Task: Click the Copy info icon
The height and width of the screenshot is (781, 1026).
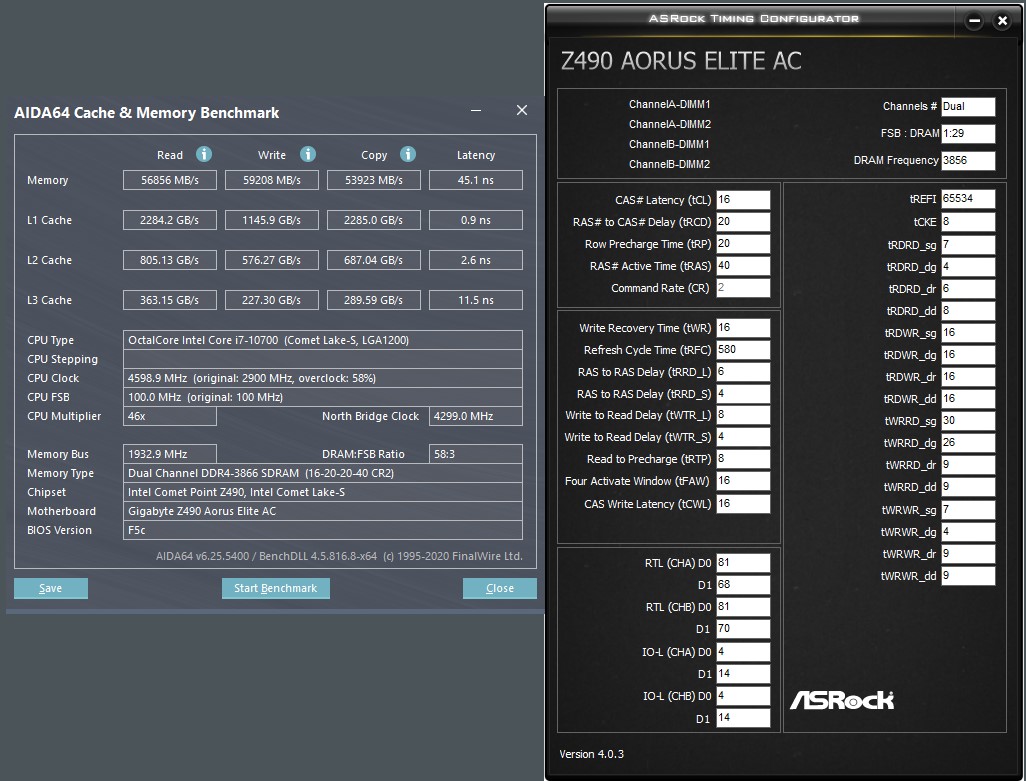Action: tap(408, 154)
